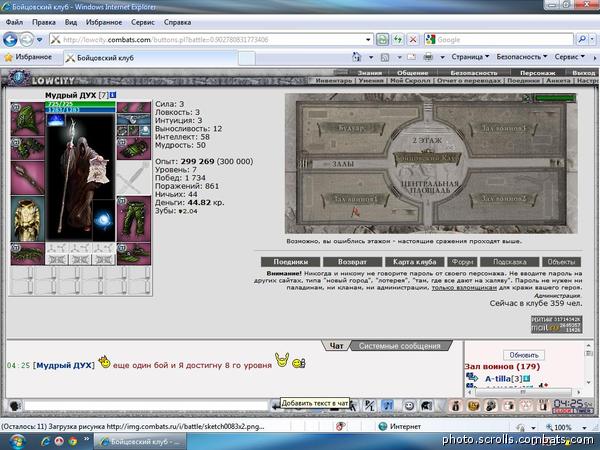Screen dimensions: 600x450
Task: Click the Windows Start orb
Action: pos(16,441)
